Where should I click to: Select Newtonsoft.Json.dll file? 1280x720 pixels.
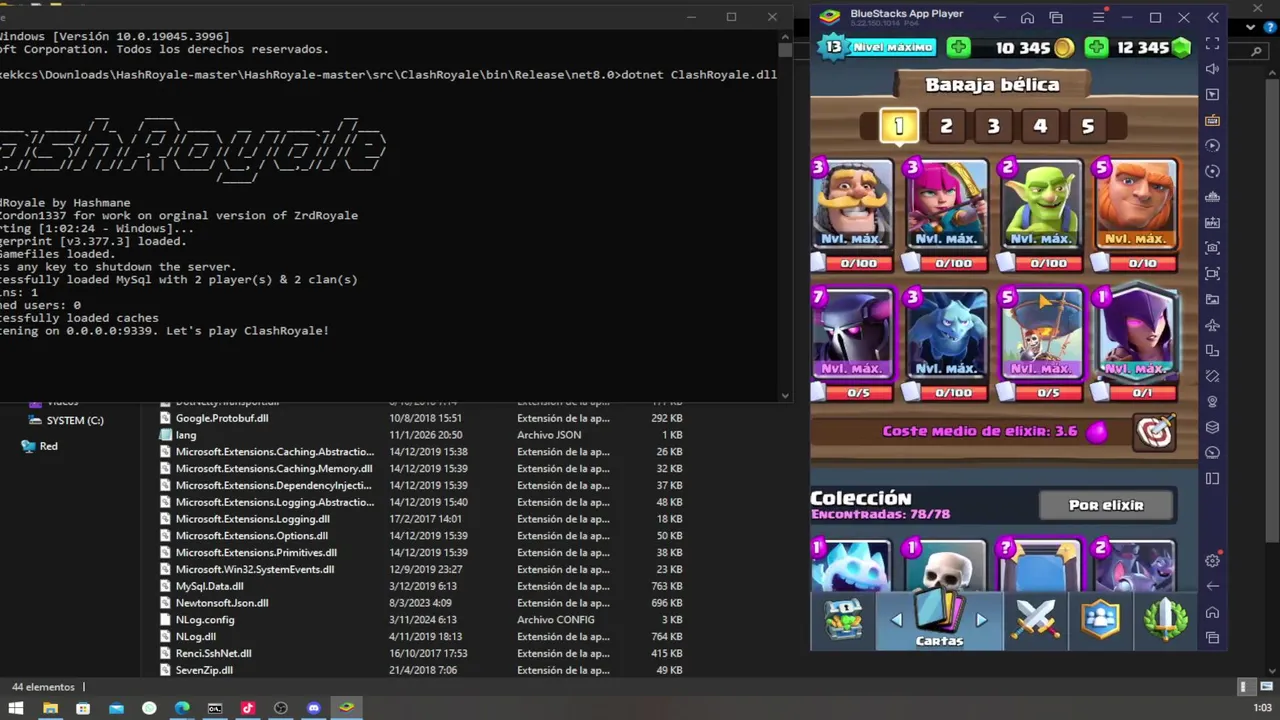(222, 603)
